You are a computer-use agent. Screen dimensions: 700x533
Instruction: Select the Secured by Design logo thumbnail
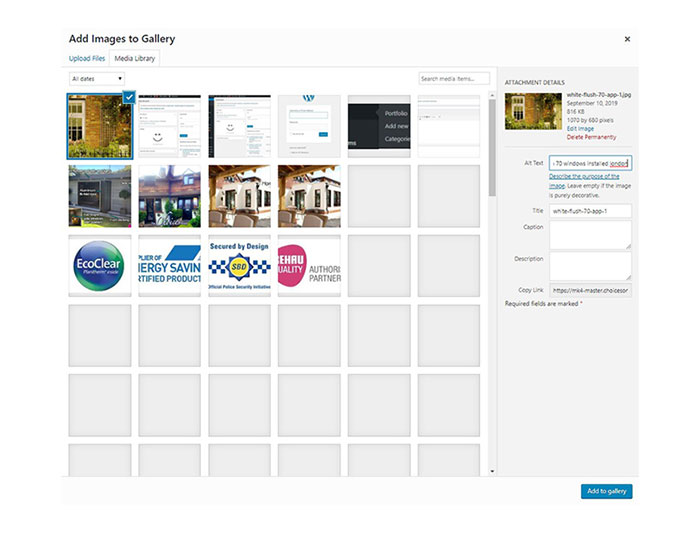(239, 266)
